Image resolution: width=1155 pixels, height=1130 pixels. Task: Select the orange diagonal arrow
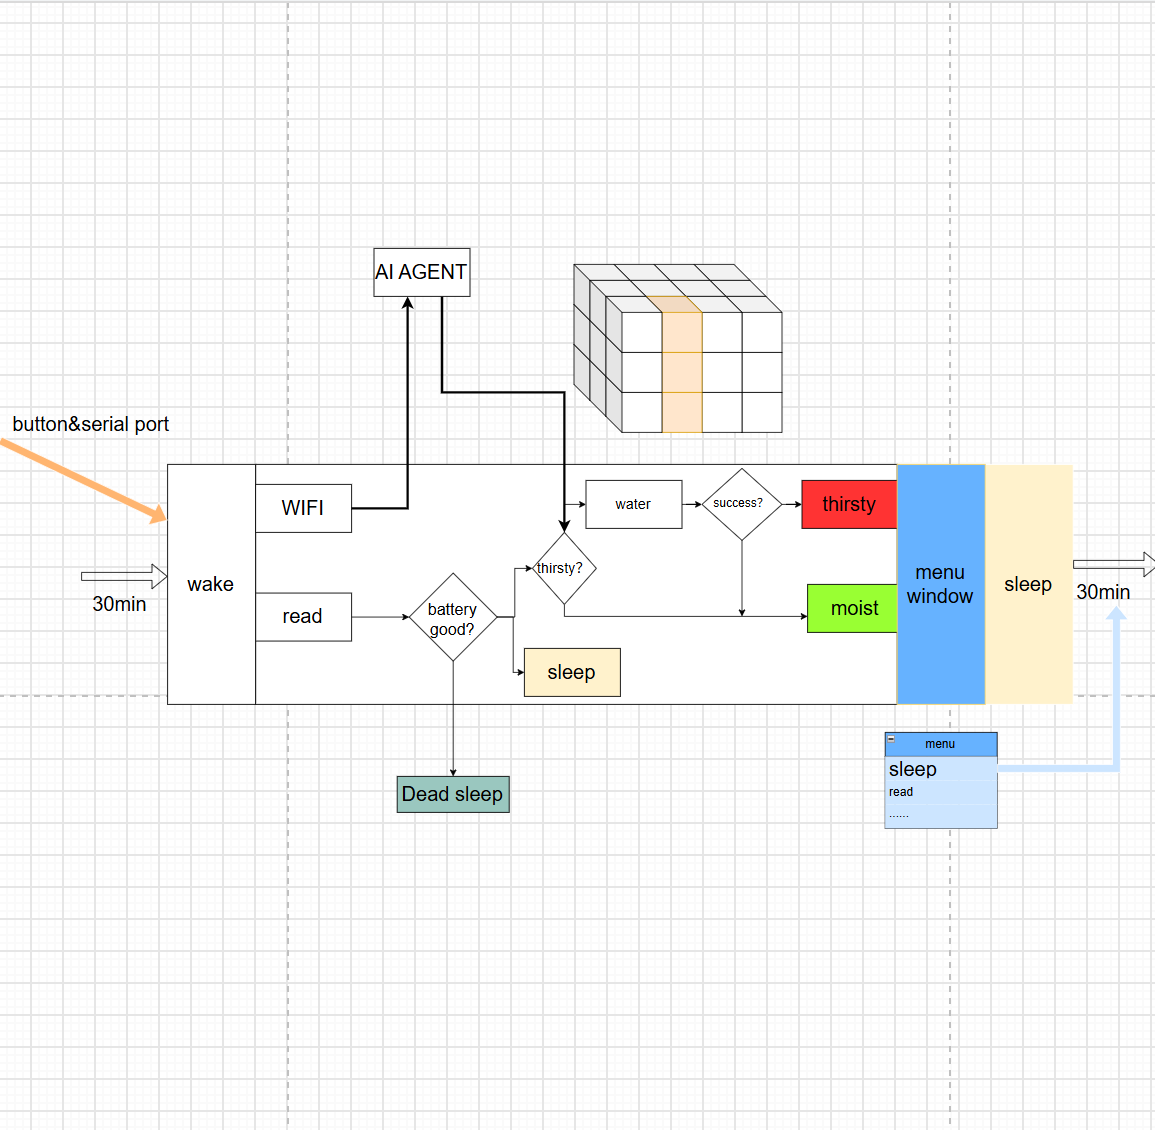tap(83, 481)
